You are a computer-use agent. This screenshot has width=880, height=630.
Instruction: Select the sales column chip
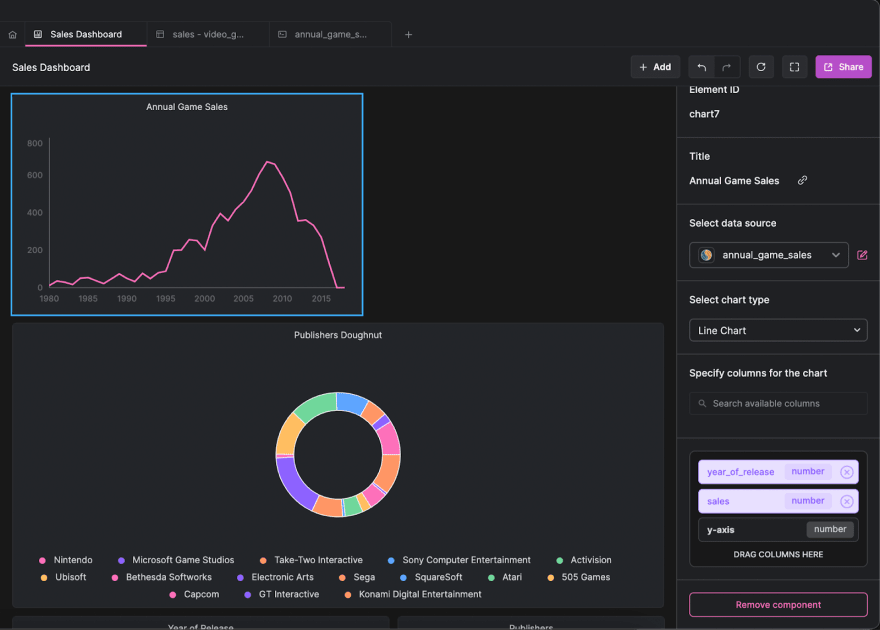(x=778, y=501)
